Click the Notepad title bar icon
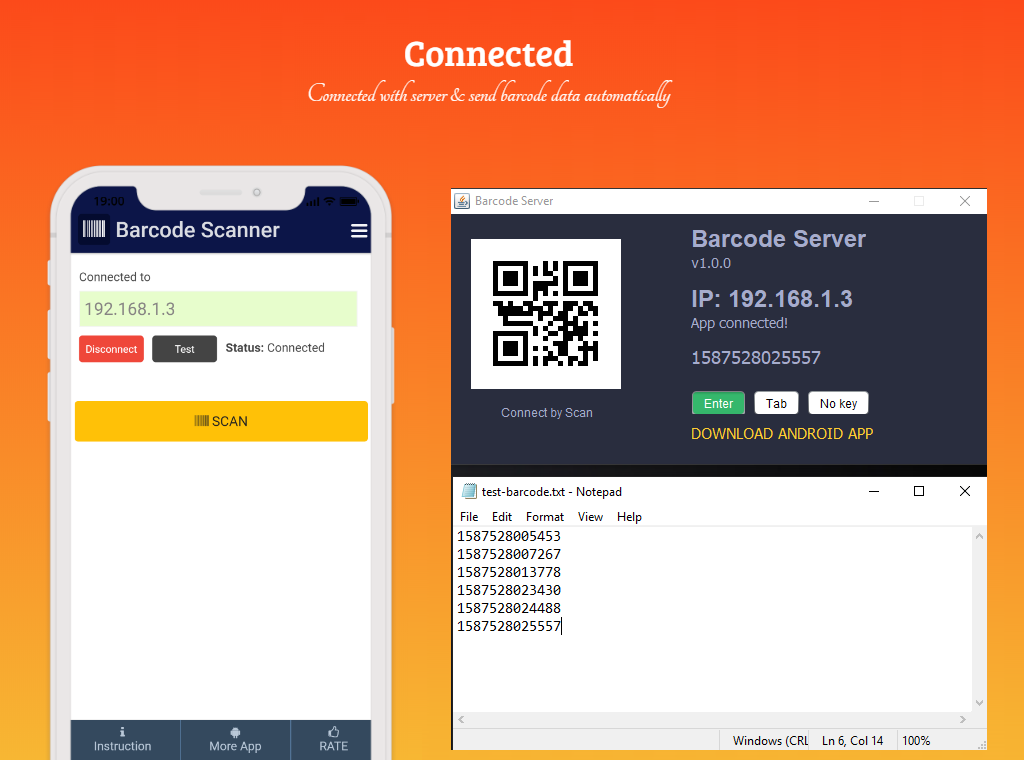The height and width of the screenshot is (760, 1024). click(x=469, y=491)
